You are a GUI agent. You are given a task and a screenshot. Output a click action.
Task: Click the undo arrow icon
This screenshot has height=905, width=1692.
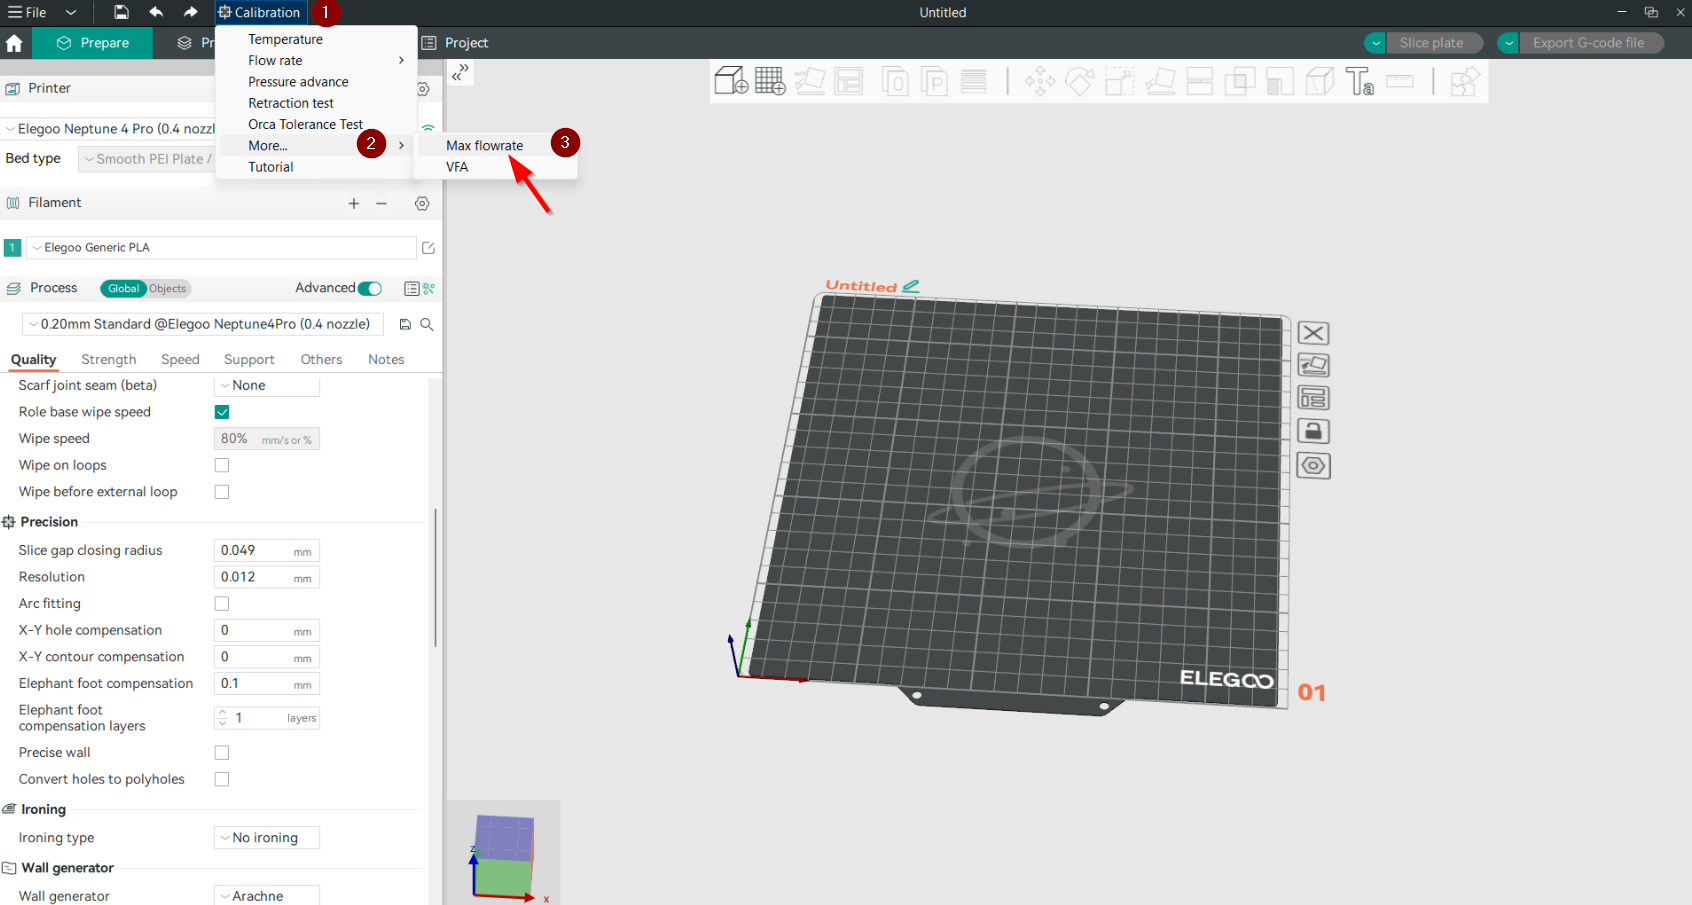(x=156, y=12)
